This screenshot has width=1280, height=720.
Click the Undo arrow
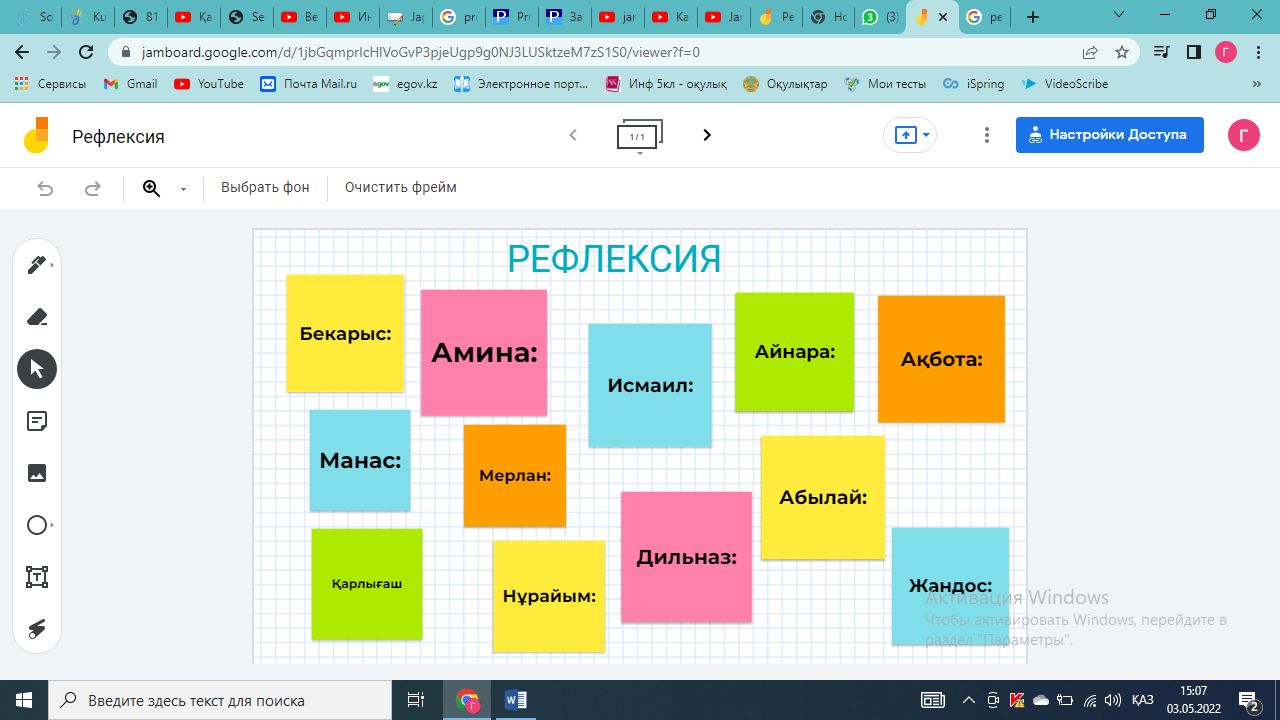(45, 188)
